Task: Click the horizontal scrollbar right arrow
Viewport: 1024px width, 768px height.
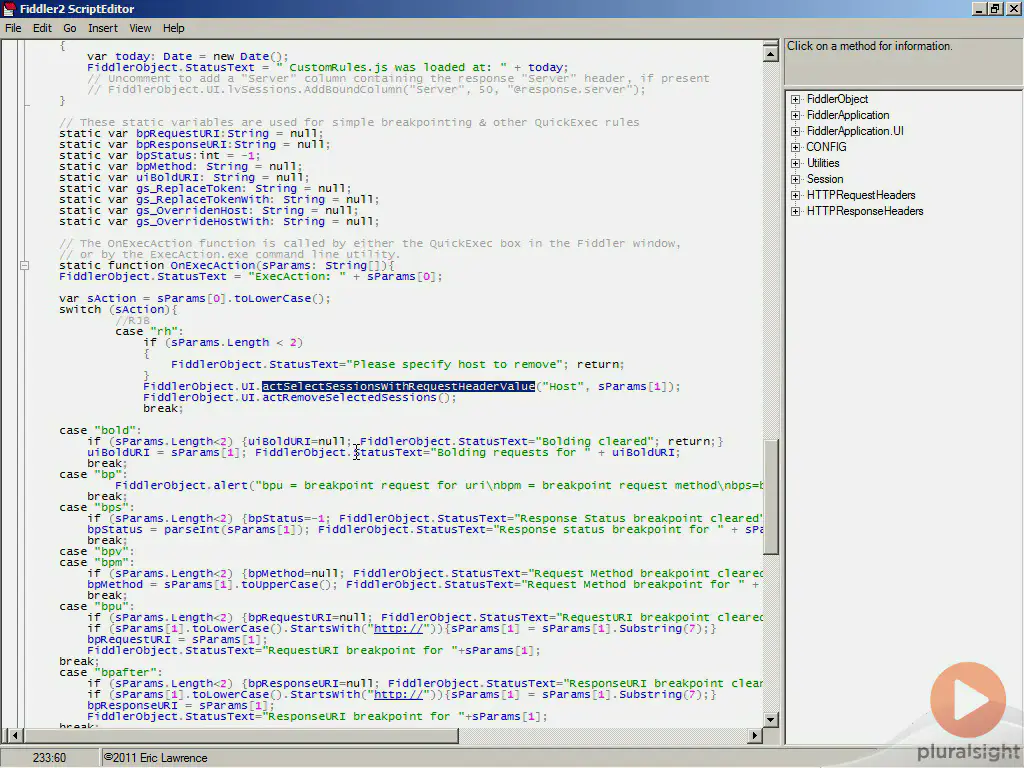Action: pyautogui.click(x=754, y=735)
